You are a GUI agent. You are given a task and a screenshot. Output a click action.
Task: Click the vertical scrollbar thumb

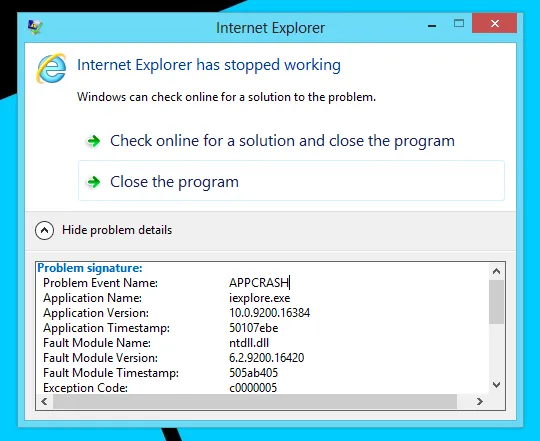496,302
